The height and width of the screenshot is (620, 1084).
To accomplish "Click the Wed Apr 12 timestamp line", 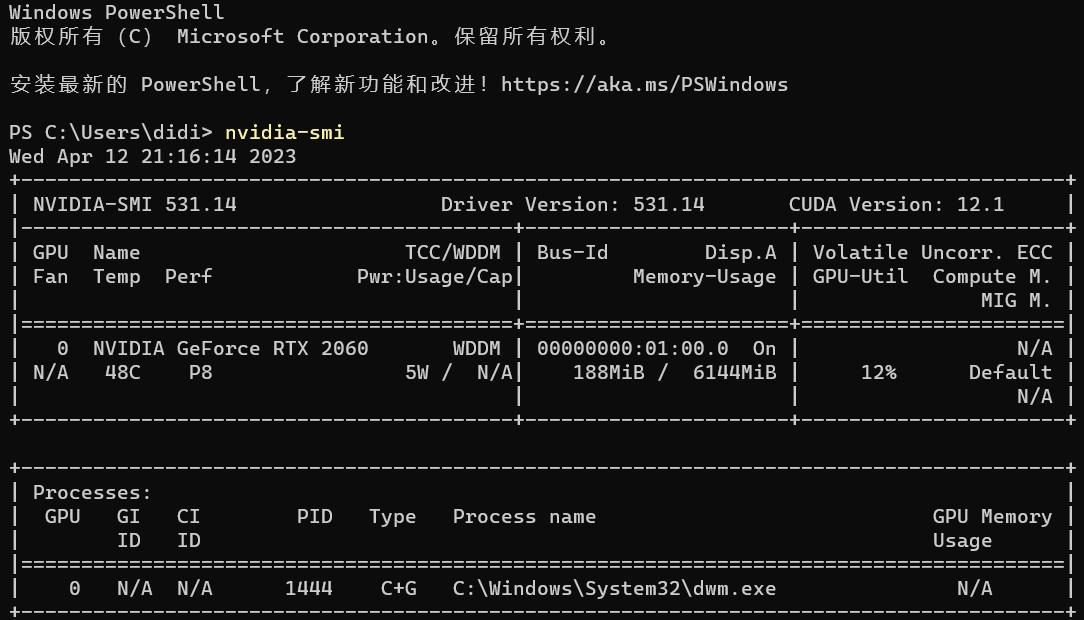I will pos(152,156).
